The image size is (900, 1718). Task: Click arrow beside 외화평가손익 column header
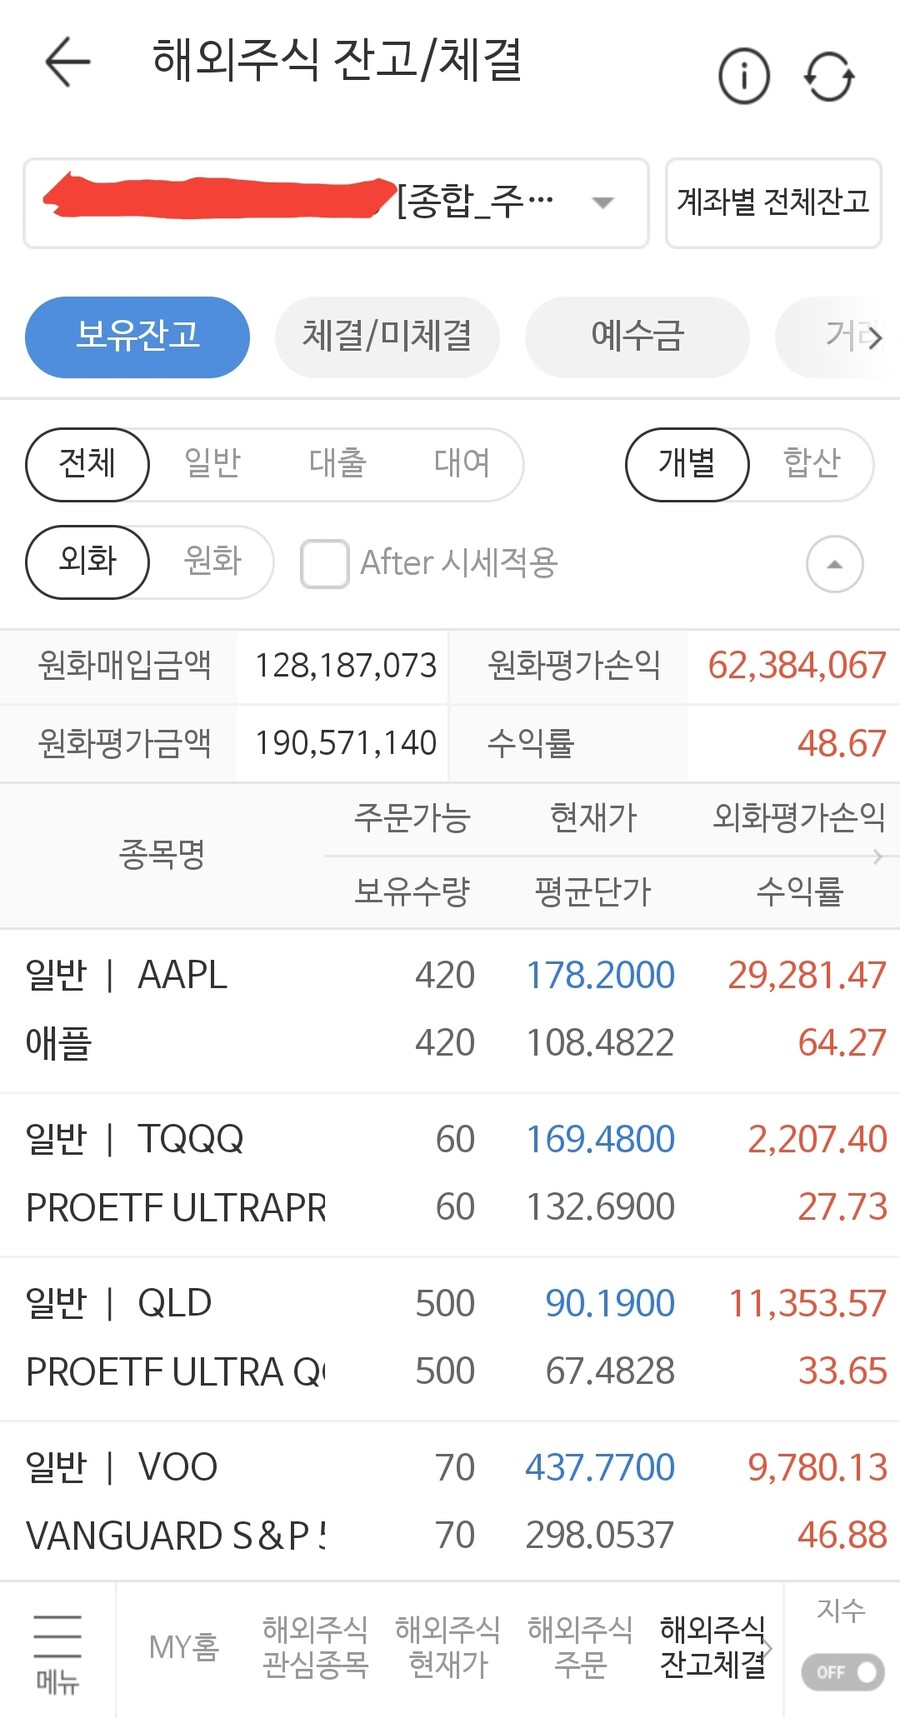coord(878,856)
